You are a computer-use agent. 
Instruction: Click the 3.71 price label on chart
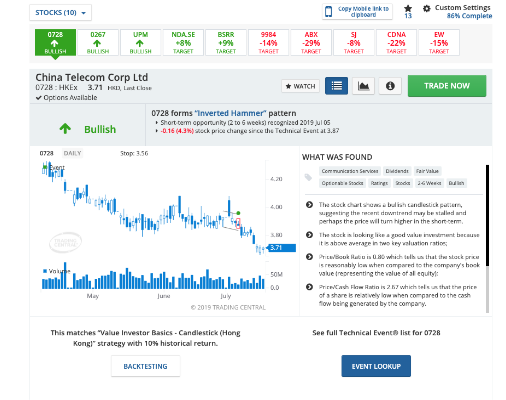tap(282, 248)
